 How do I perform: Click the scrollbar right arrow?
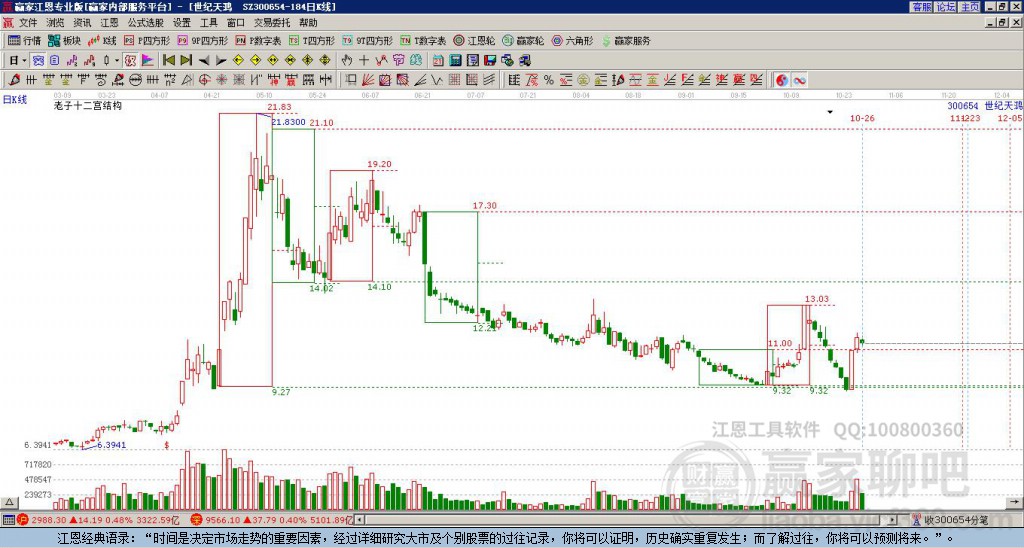[x=893, y=520]
